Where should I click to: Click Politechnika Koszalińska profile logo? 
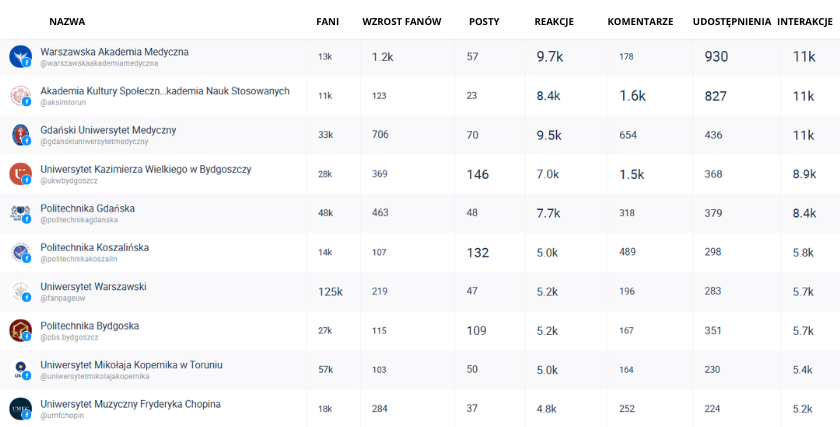pyautogui.click(x=20, y=252)
